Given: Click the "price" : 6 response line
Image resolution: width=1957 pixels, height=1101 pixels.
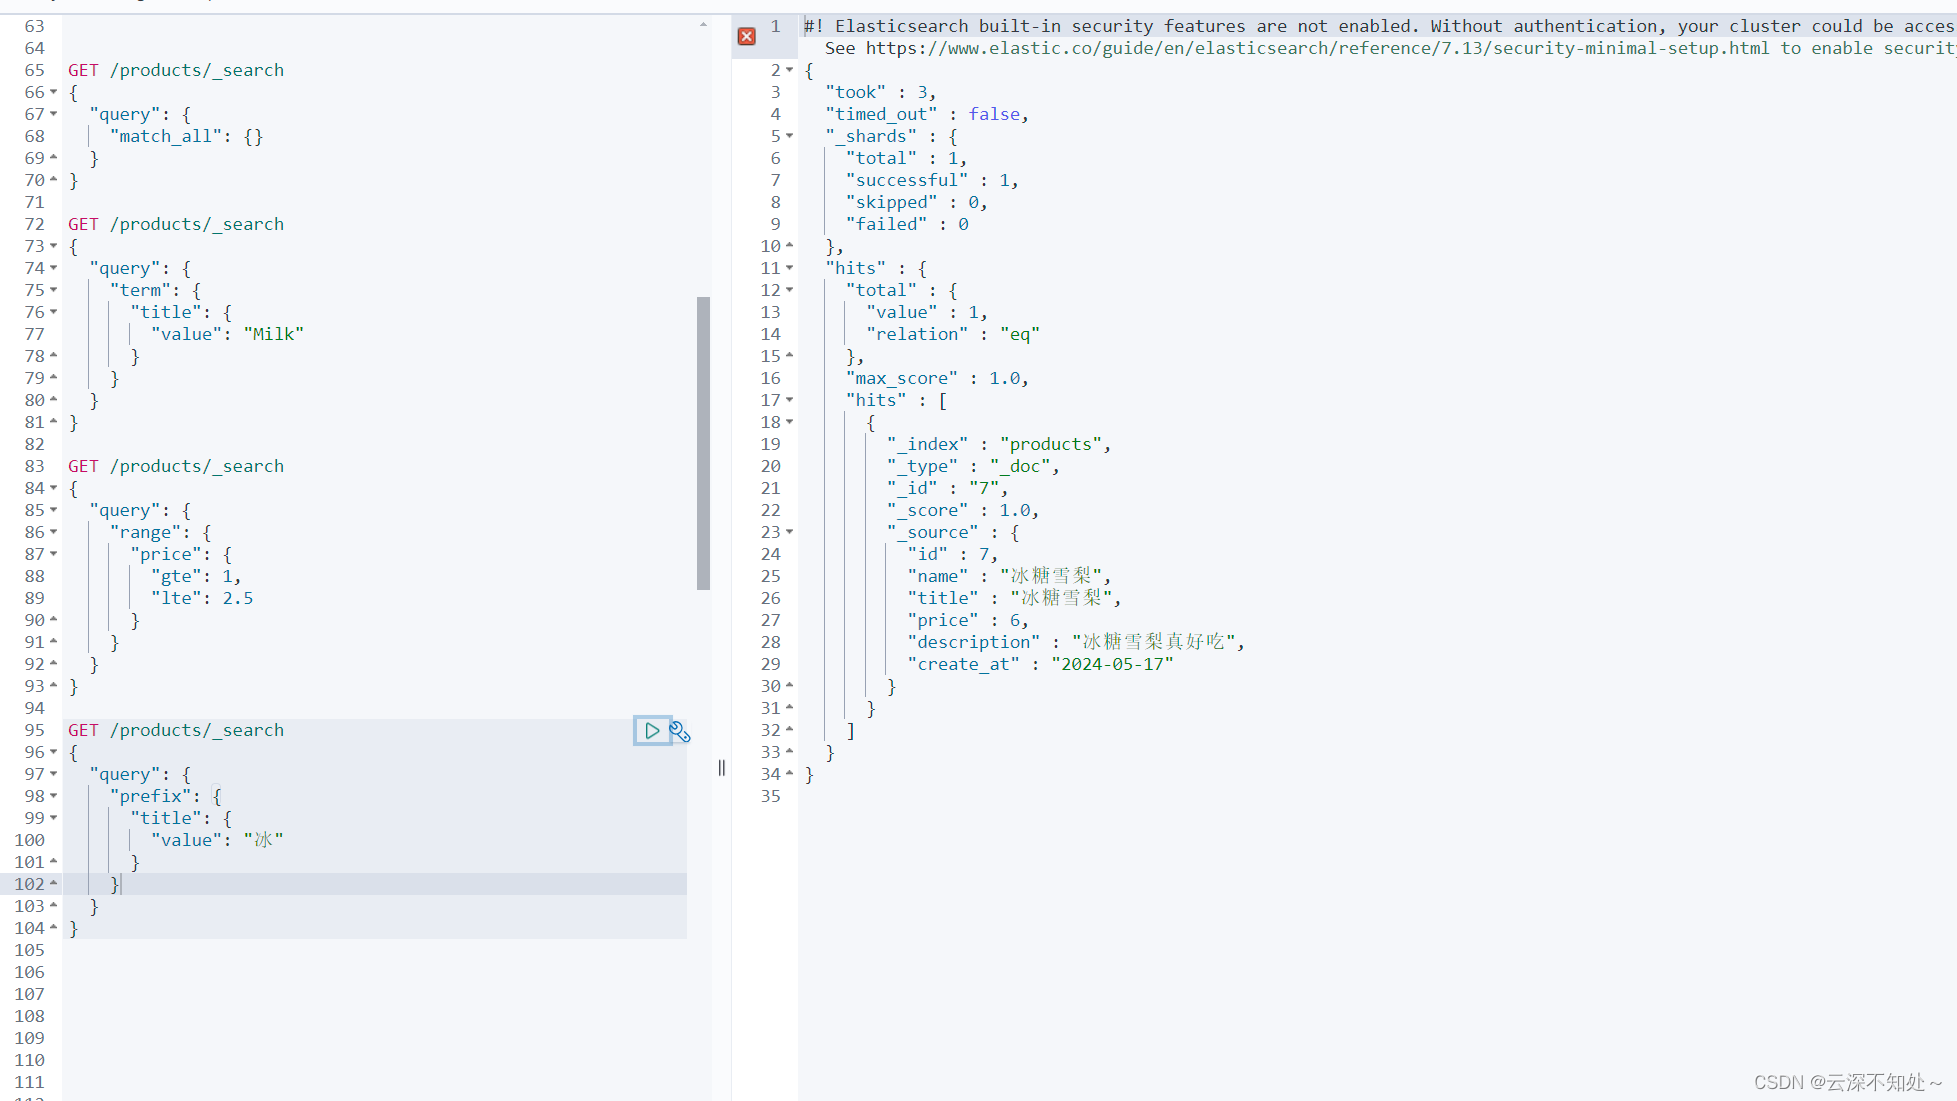Looking at the screenshot, I should pyautogui.click(x=967, y=620).
